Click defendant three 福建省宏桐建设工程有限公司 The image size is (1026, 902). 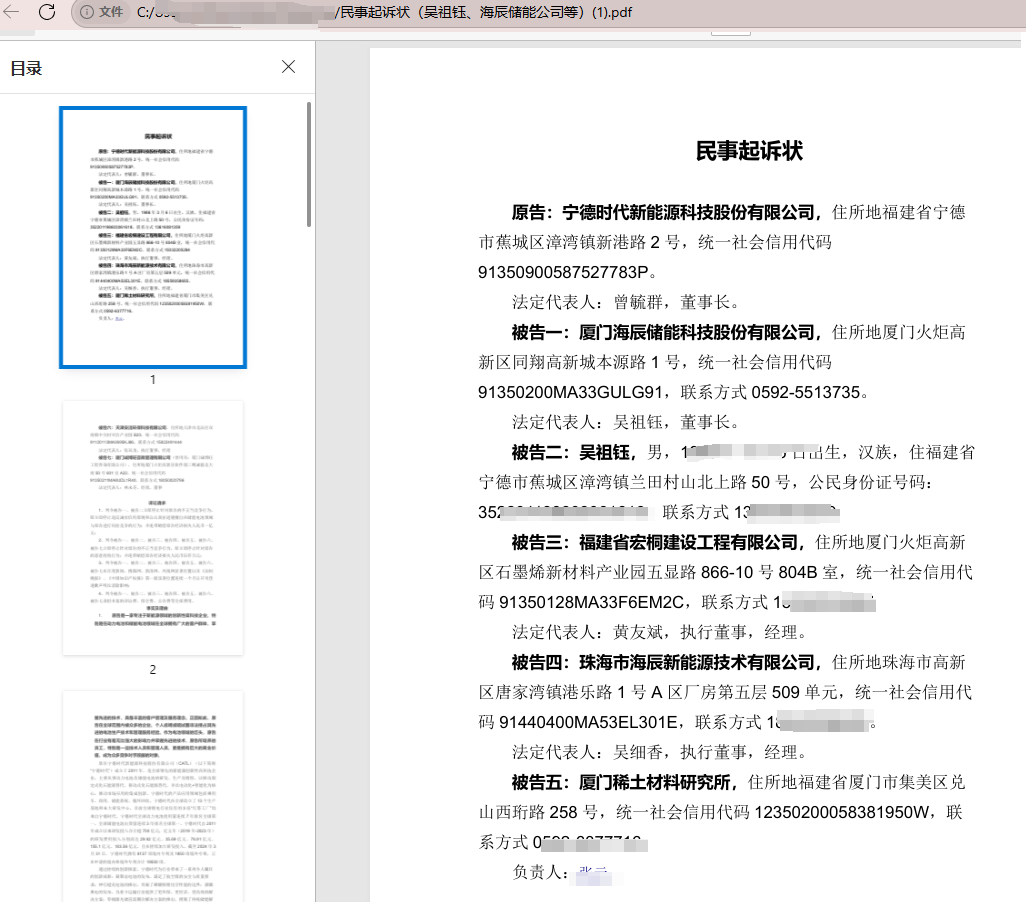[688, 543]
